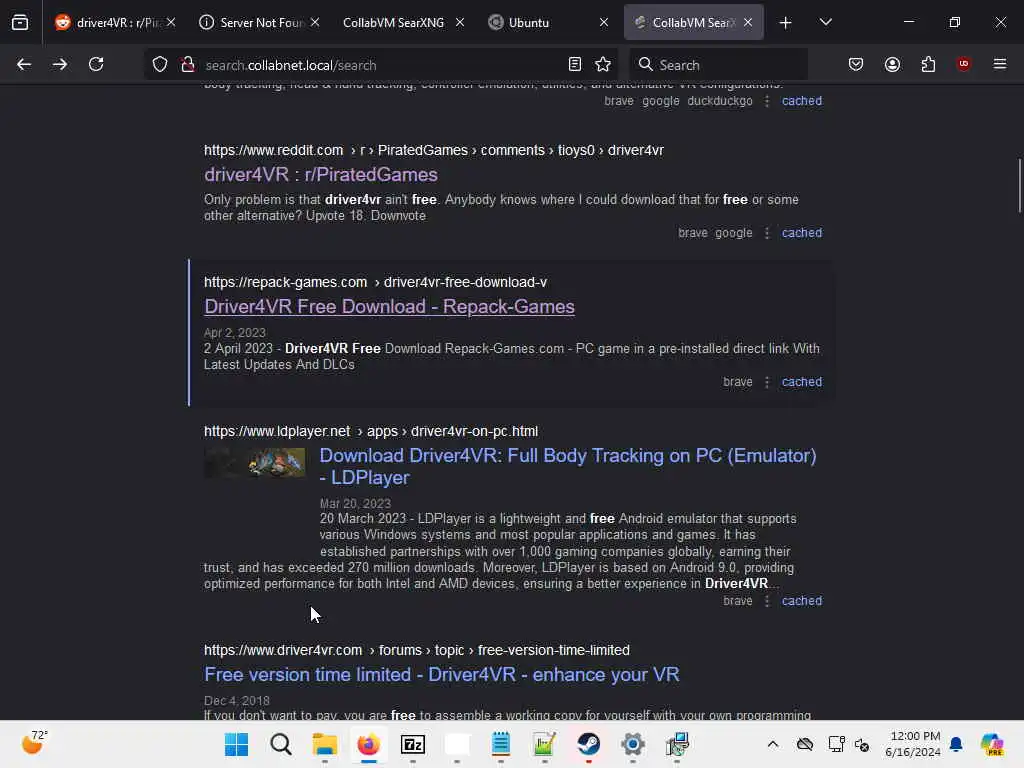
Task: Click Firefox icon in taskbar
Action: (x=369, y=744)
